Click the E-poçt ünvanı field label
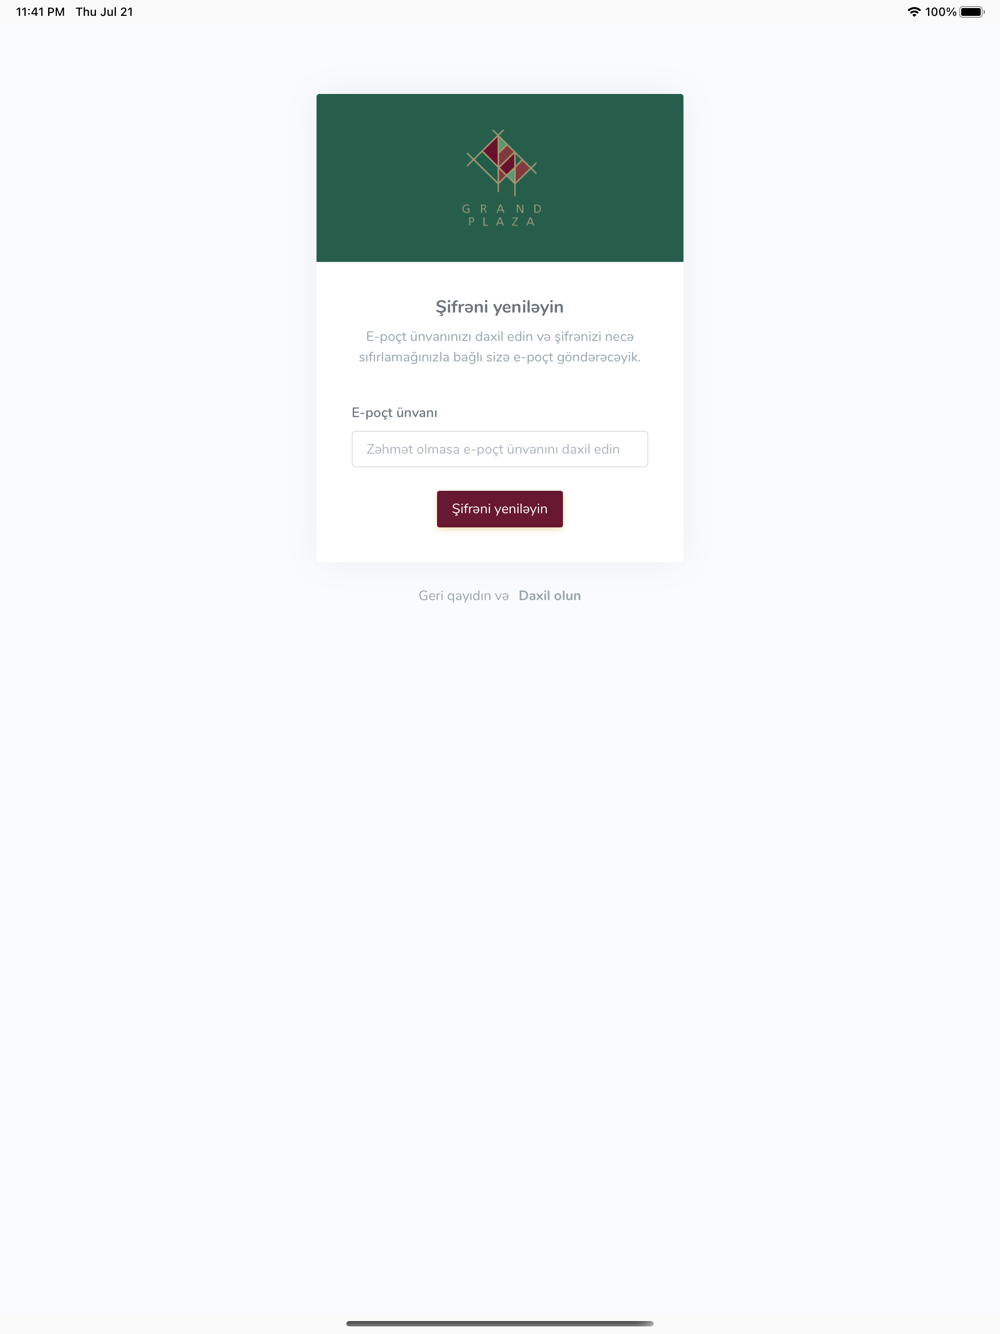 point(394,413)
